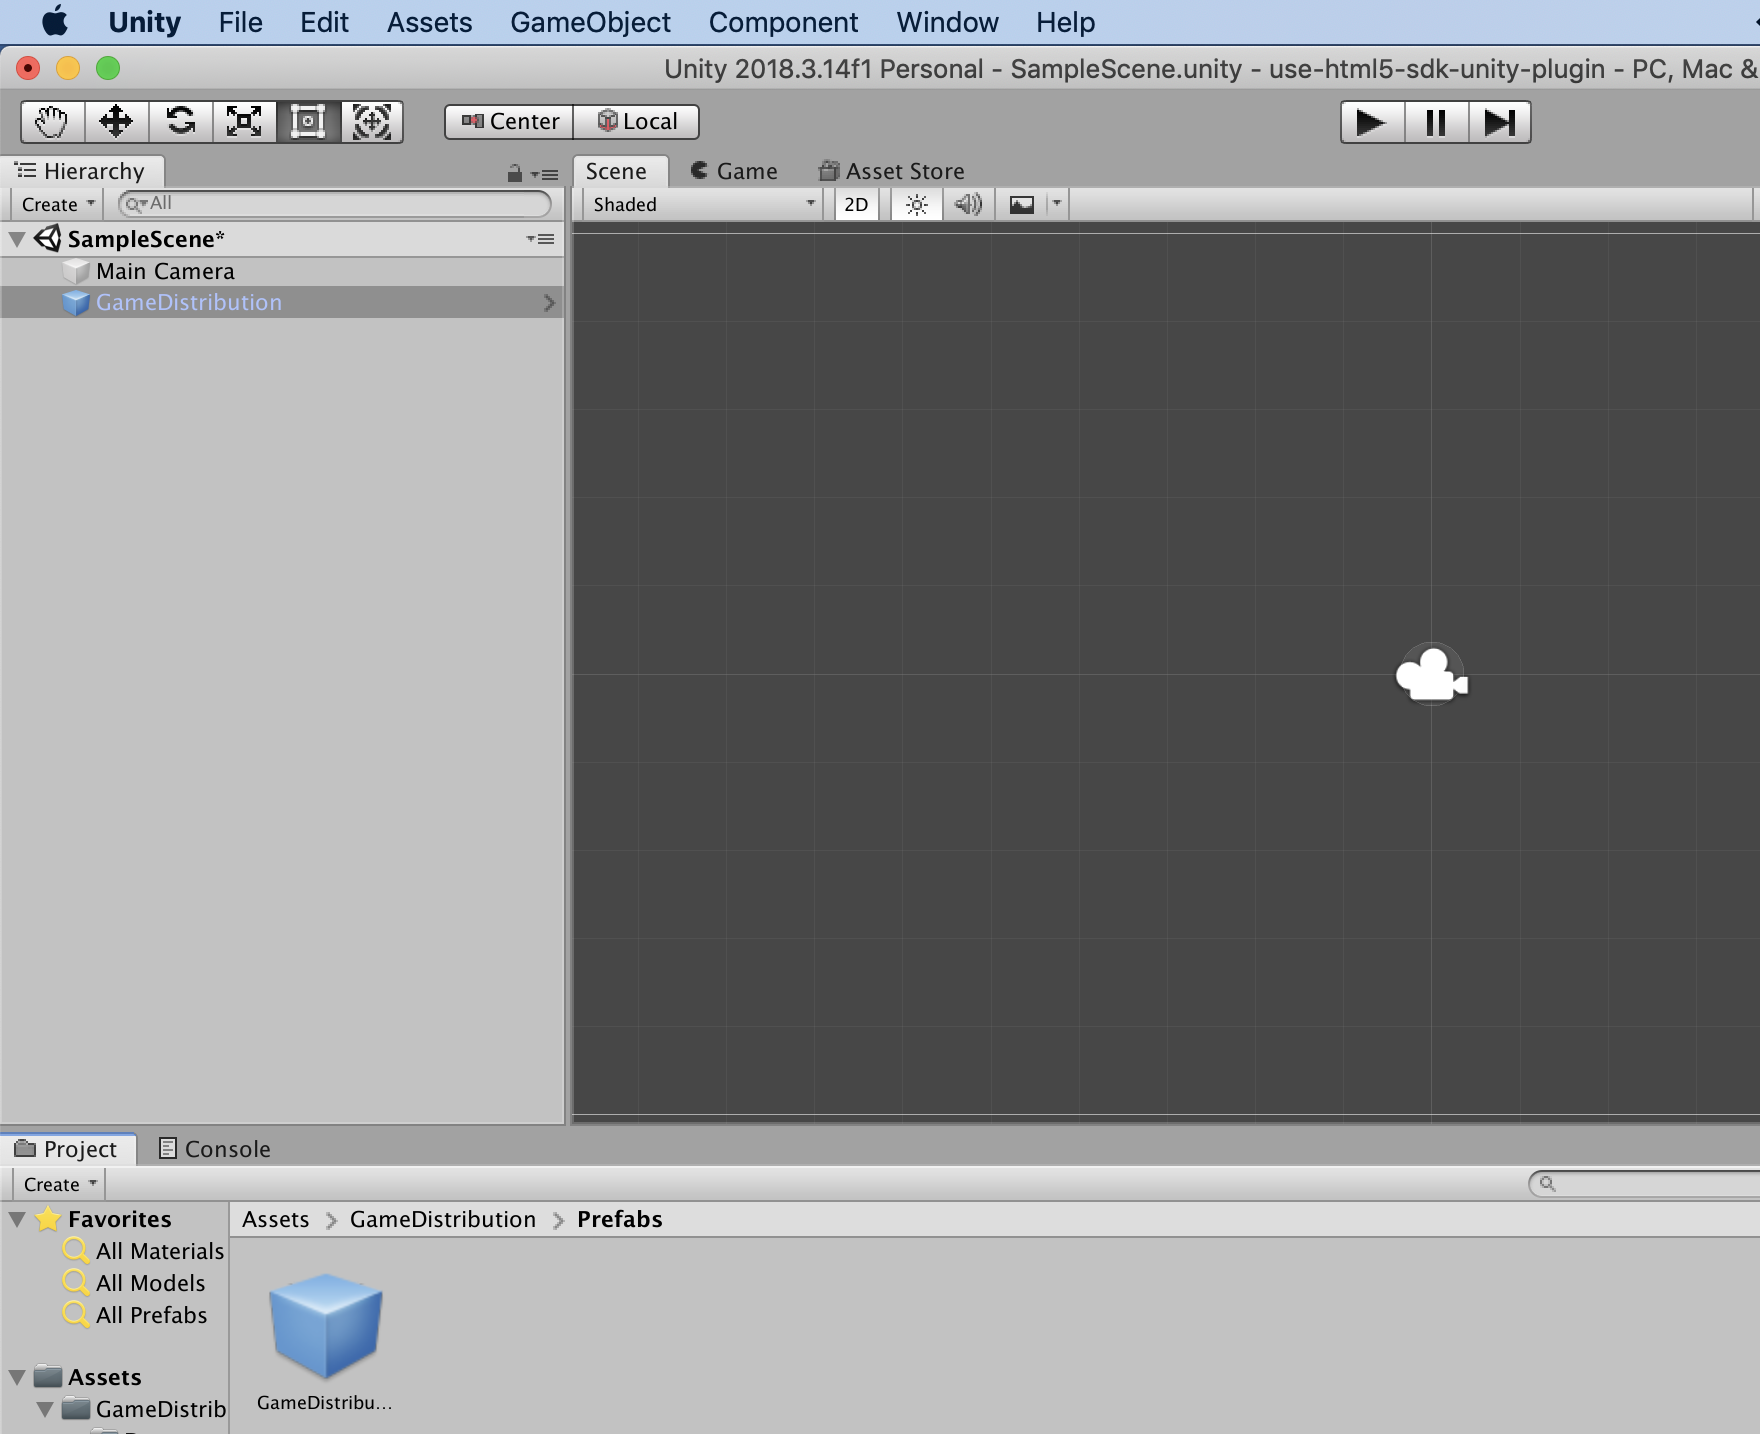Screen dimensions: 1760x1434
Task: Select All Prefabs favorite
Action: [x=135, y=1315]
